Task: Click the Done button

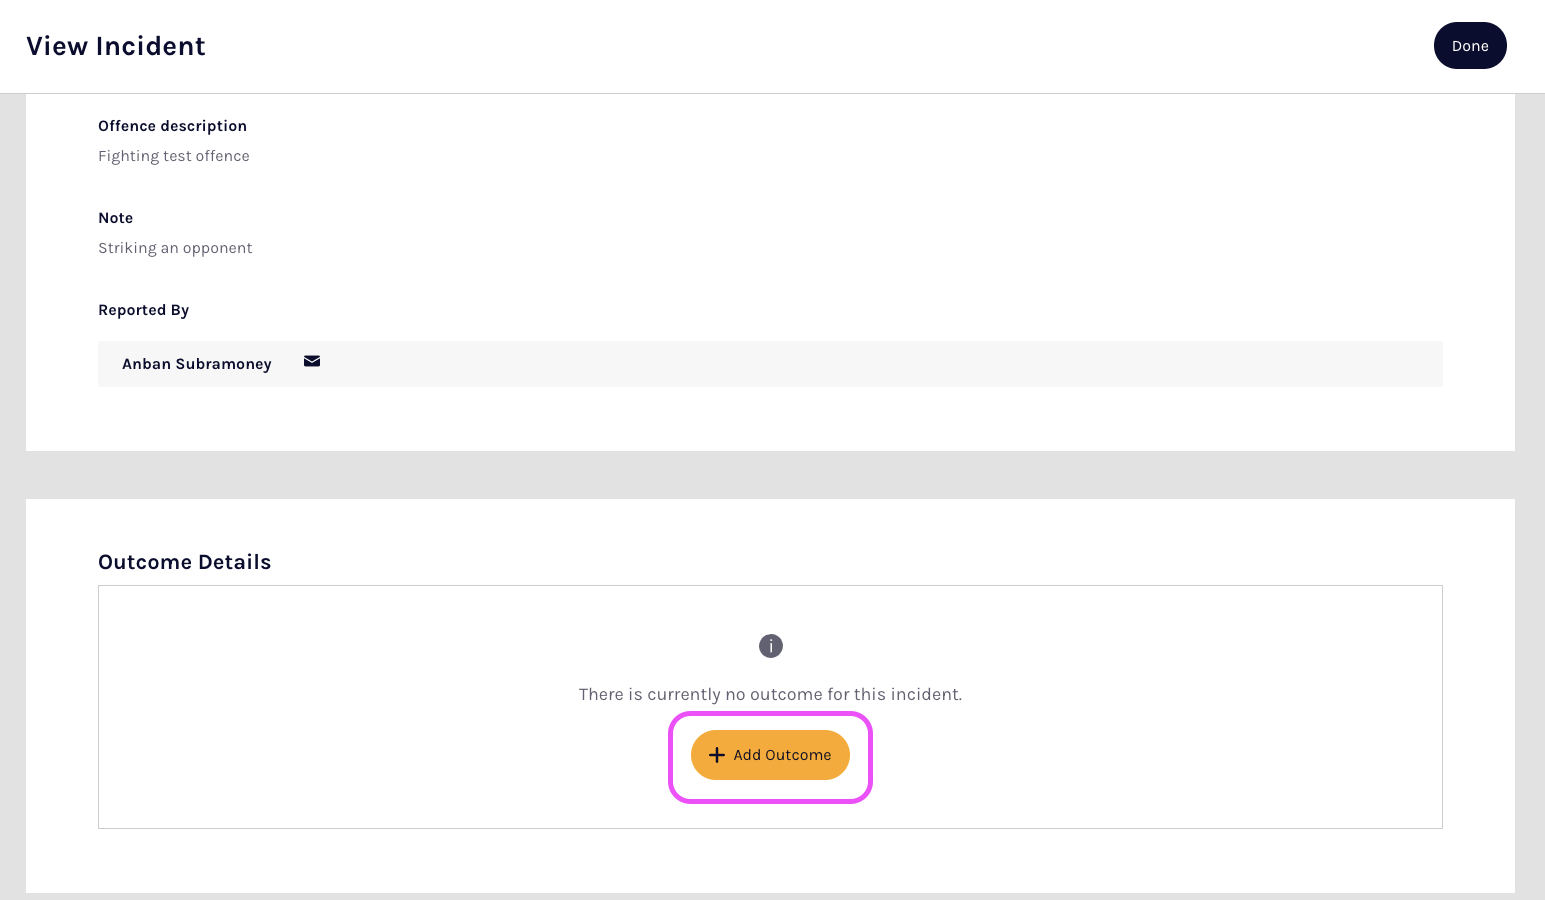Action: tap(1469, 46)
